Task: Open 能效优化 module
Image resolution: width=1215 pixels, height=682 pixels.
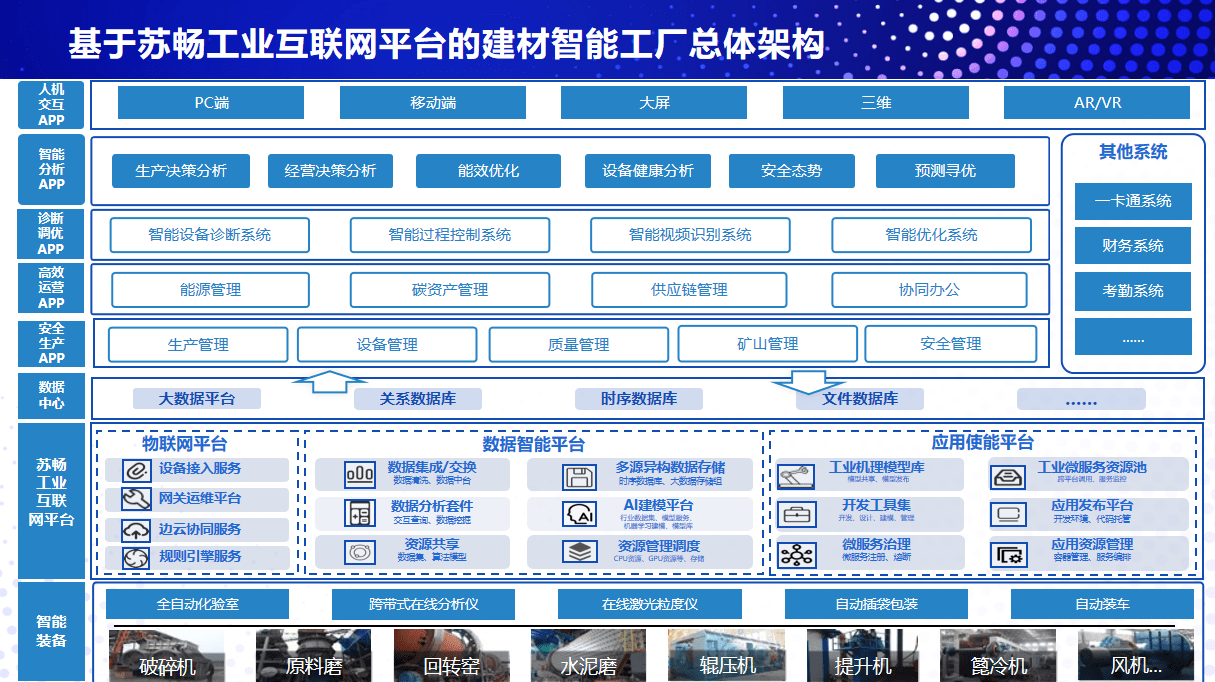Action: 488,171
